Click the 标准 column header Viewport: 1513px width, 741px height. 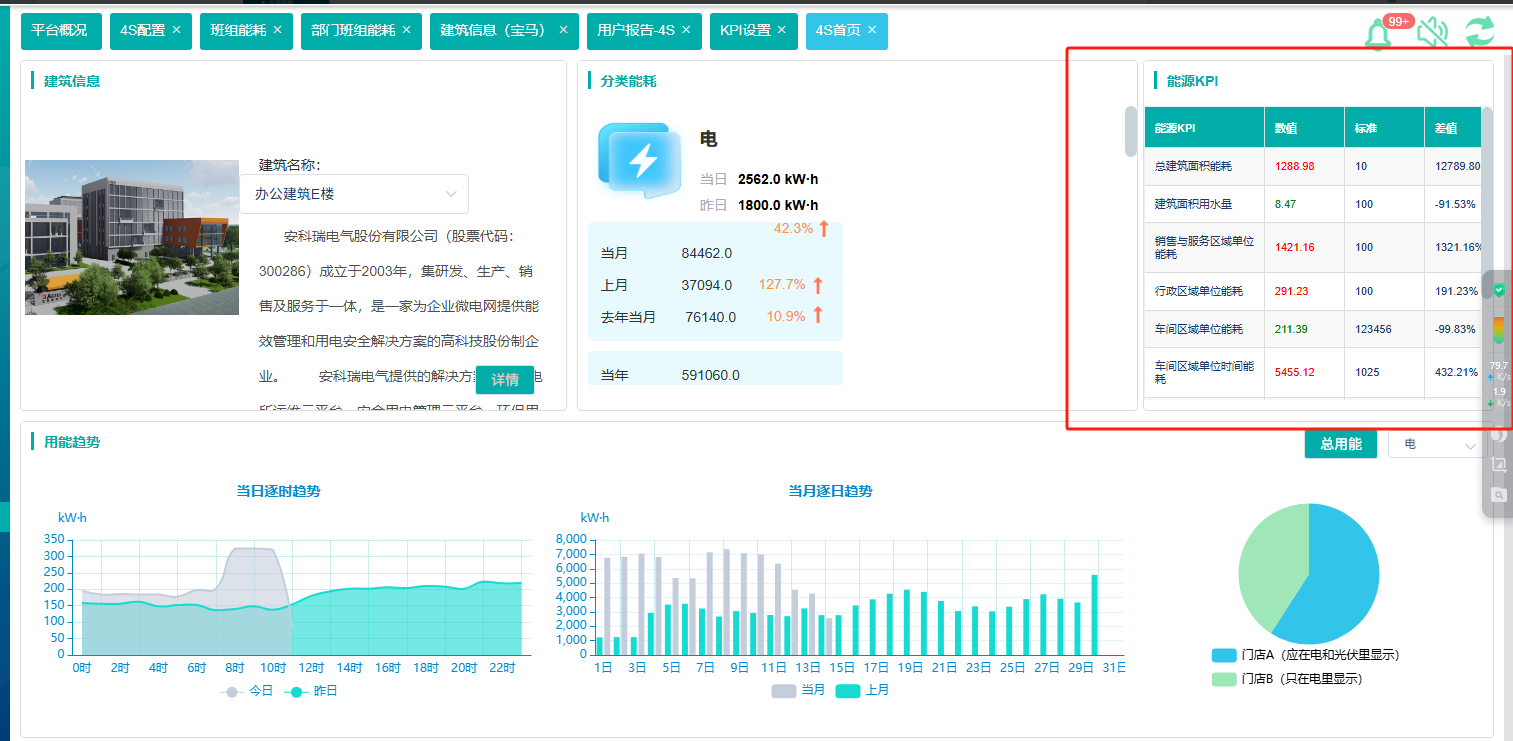[1384, 128]
